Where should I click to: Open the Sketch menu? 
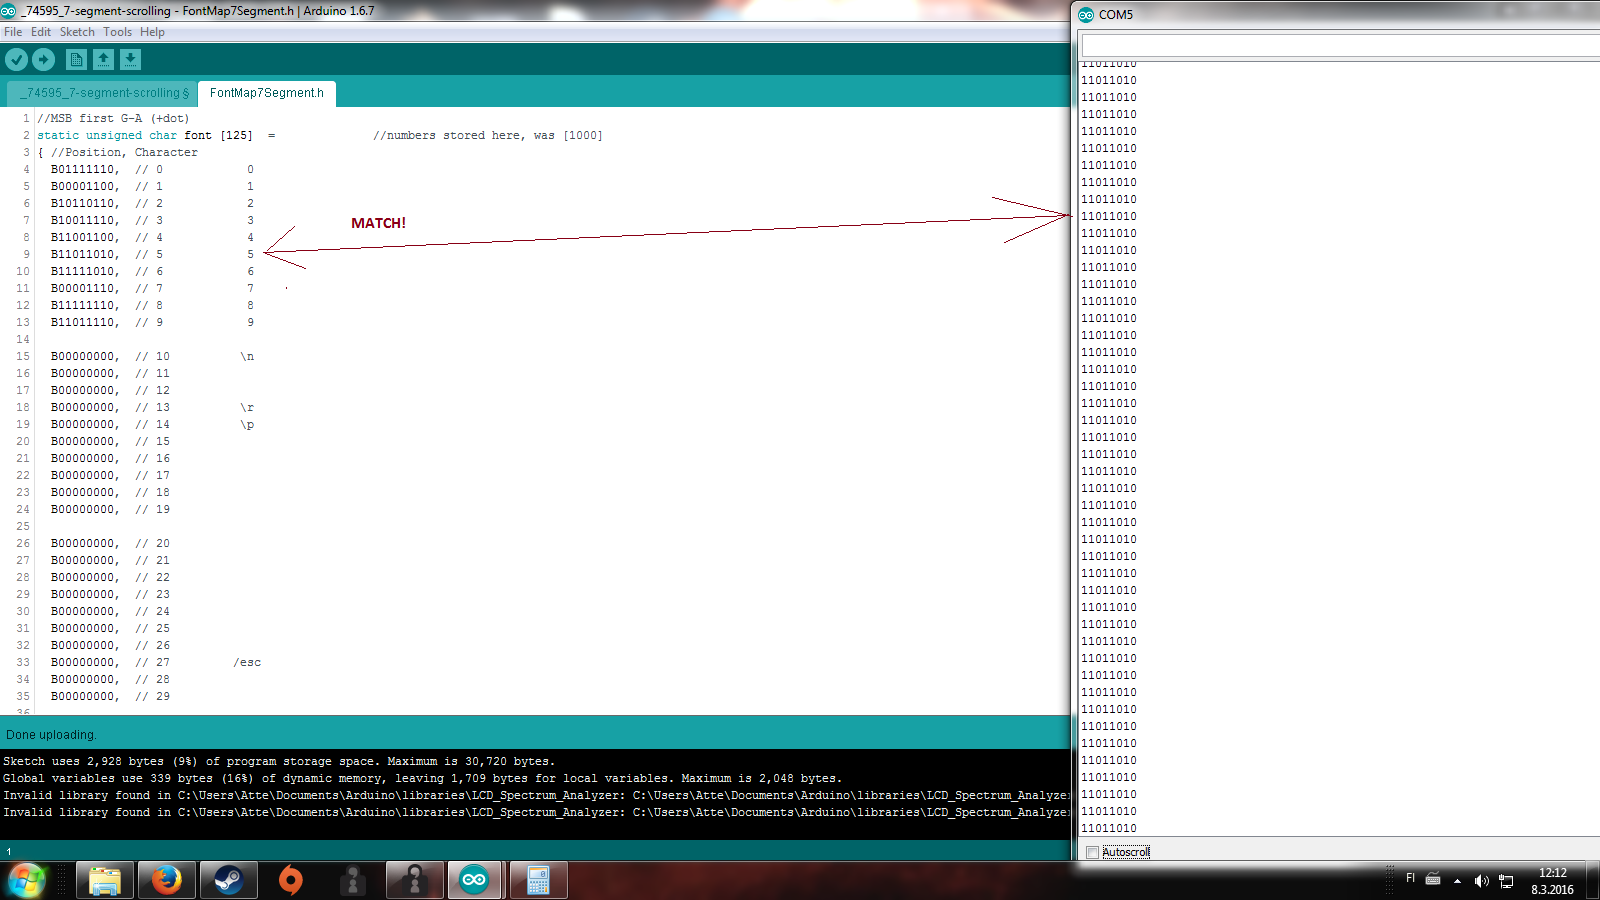point(77,32)
